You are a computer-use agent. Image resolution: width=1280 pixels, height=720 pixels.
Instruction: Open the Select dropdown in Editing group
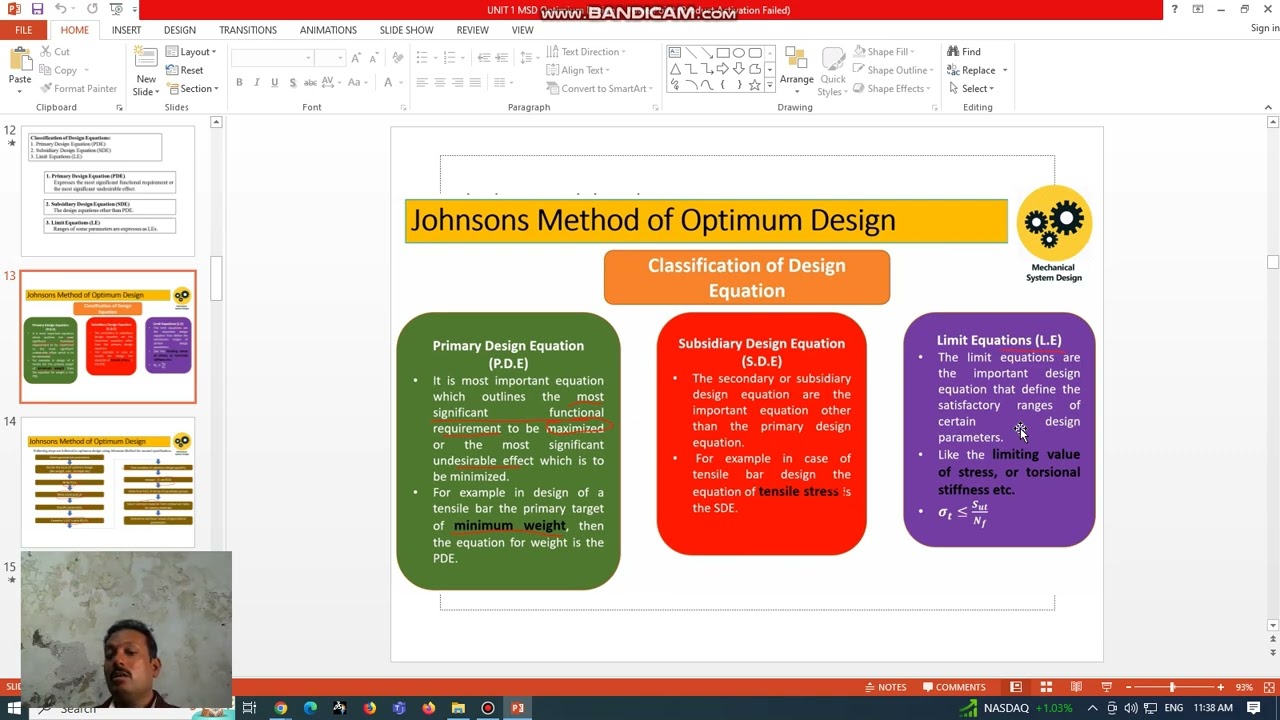(x=970, y=88)
